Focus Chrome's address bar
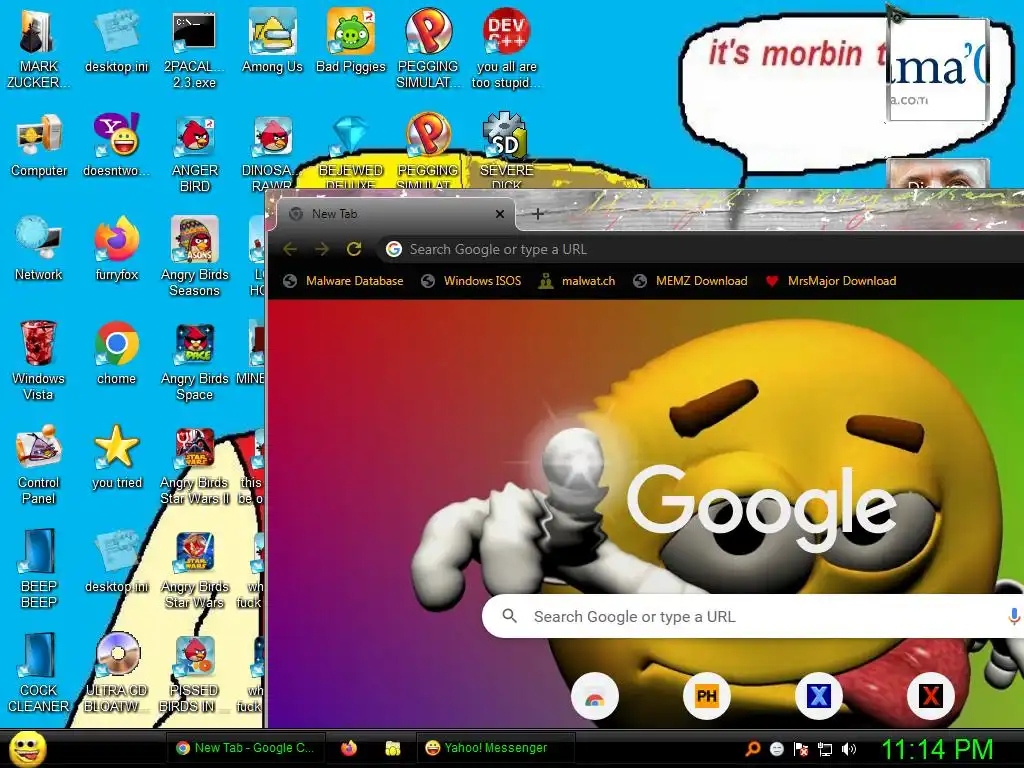Image resolution: width=1024 pixels, height=768 pixels. [700, 249]
